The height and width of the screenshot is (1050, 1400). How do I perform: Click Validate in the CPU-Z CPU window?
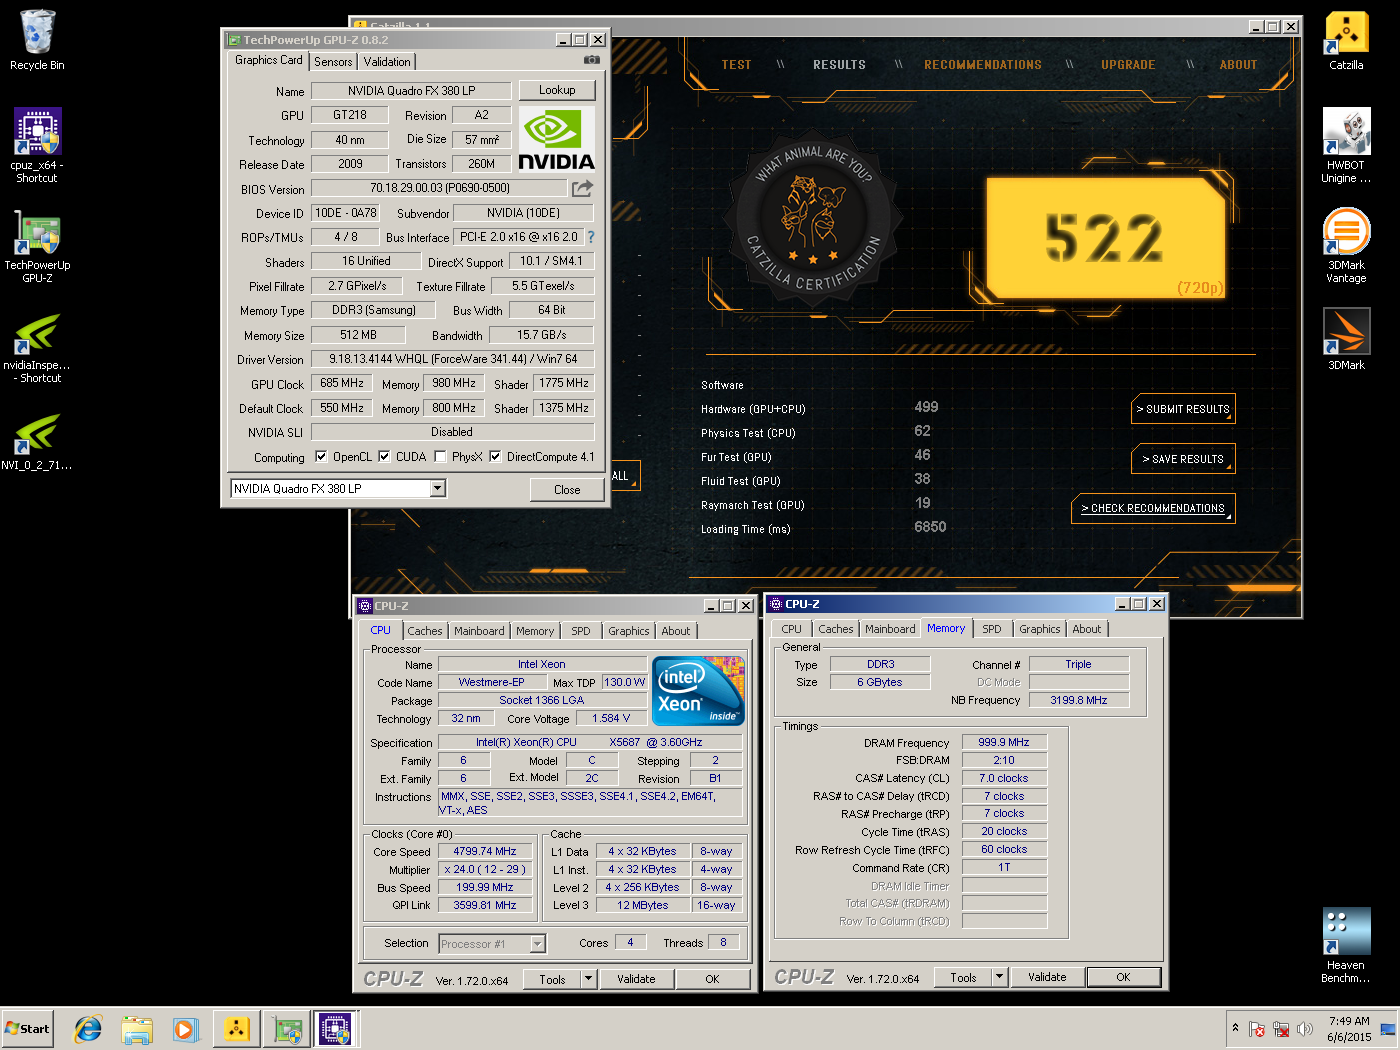coord(636,979)
